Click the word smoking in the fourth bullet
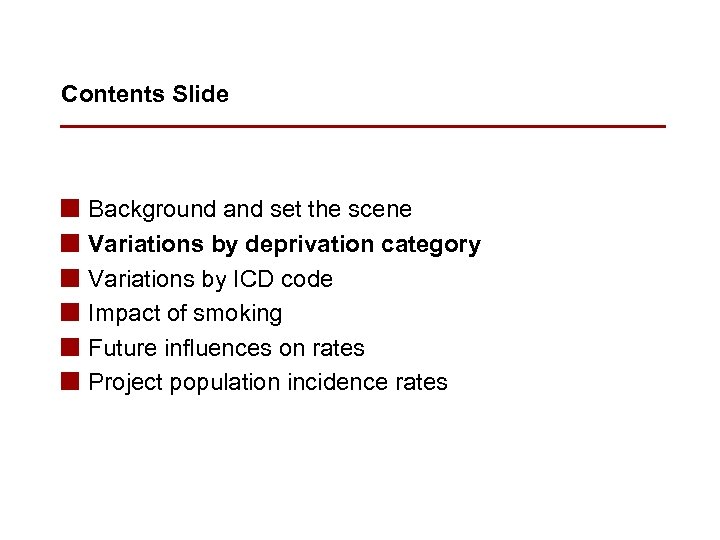The image size is (720, 540). [238, 313]
